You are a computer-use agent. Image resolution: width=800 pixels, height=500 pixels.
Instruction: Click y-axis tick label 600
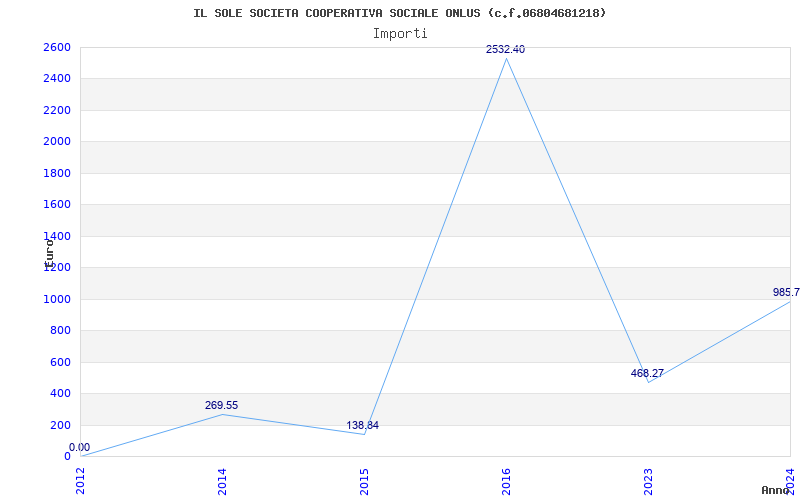click(x=60, y=362)
